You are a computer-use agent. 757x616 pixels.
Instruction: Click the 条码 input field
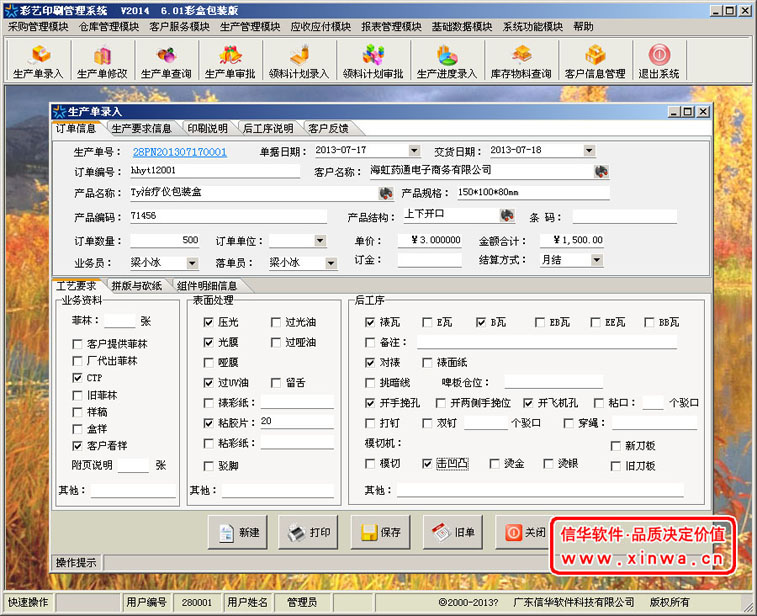click(x=625, y=217)
